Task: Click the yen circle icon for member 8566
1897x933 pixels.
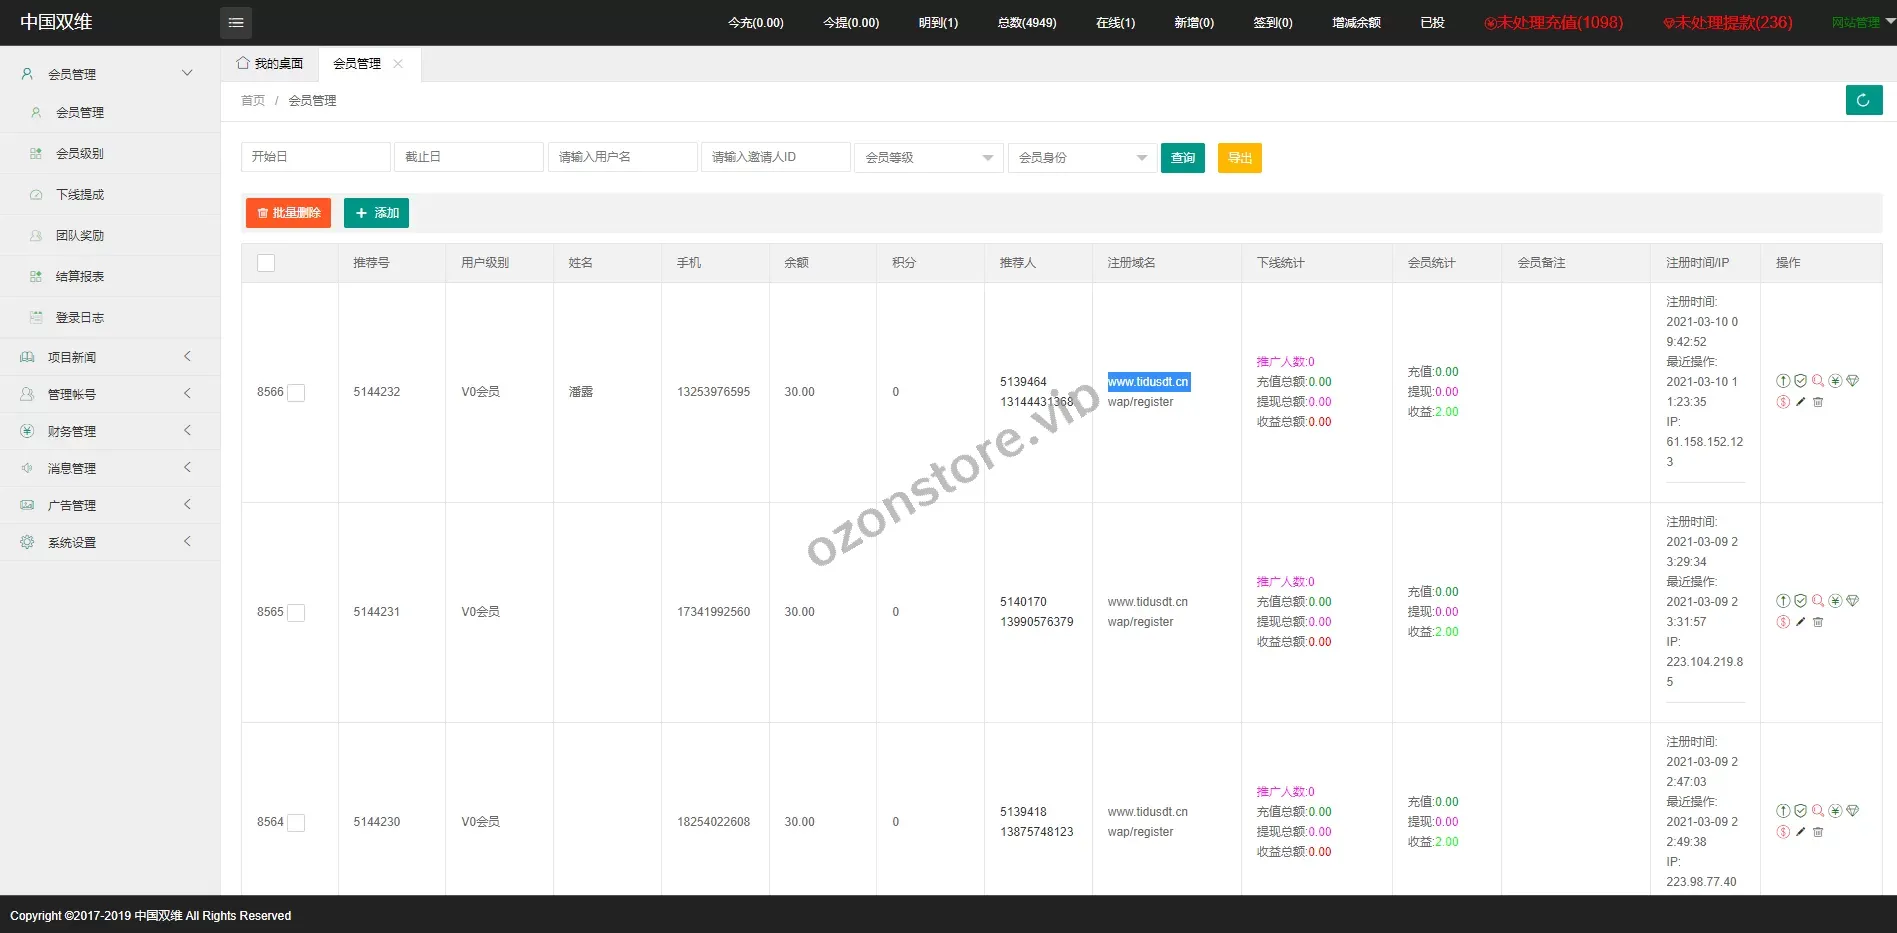Action: click(1835, 381)
